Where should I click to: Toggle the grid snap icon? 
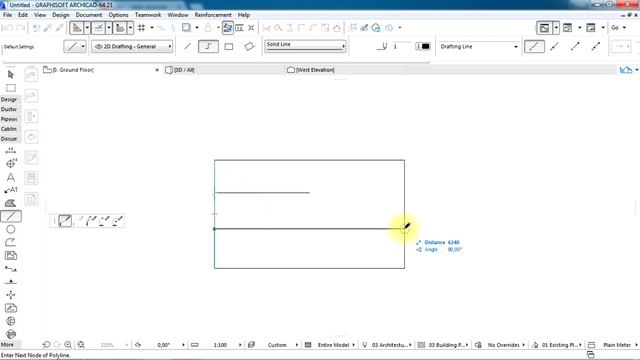pyautogui.click(x=142, y=28)
